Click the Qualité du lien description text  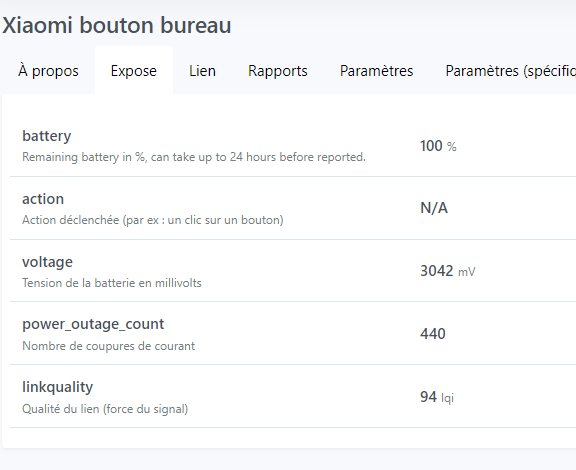coord(105,409)
